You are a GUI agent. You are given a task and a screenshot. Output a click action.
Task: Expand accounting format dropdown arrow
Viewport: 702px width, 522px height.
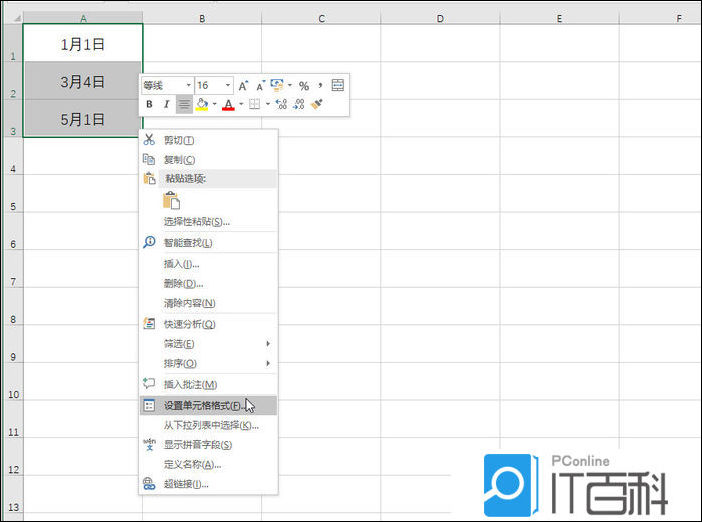tap(290, 85)
